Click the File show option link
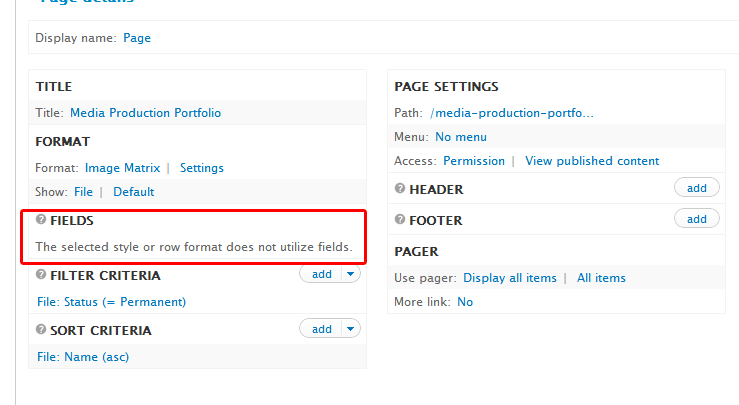739x405 pixels. click(83, 191)
